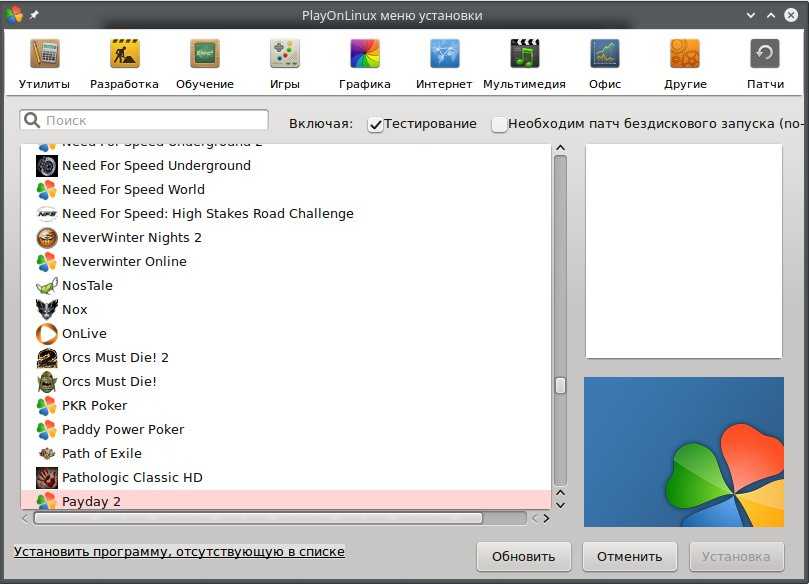
Task: Open the Утилиты category icon
Action: pyautogui.click(x=44, y=54)
